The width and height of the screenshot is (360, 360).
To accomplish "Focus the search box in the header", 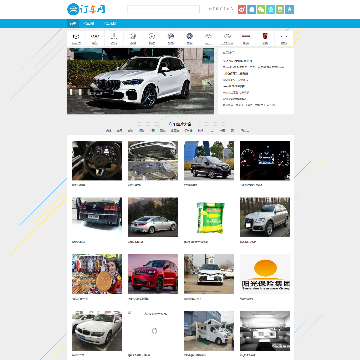I will pos(163,9).
